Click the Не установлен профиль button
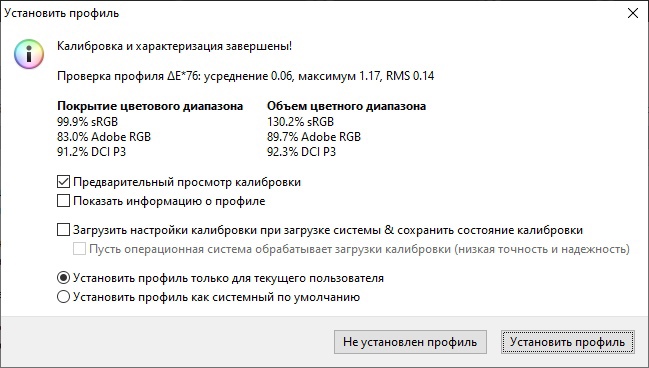Viewport: 649px width, 368px height. (410, 342)
